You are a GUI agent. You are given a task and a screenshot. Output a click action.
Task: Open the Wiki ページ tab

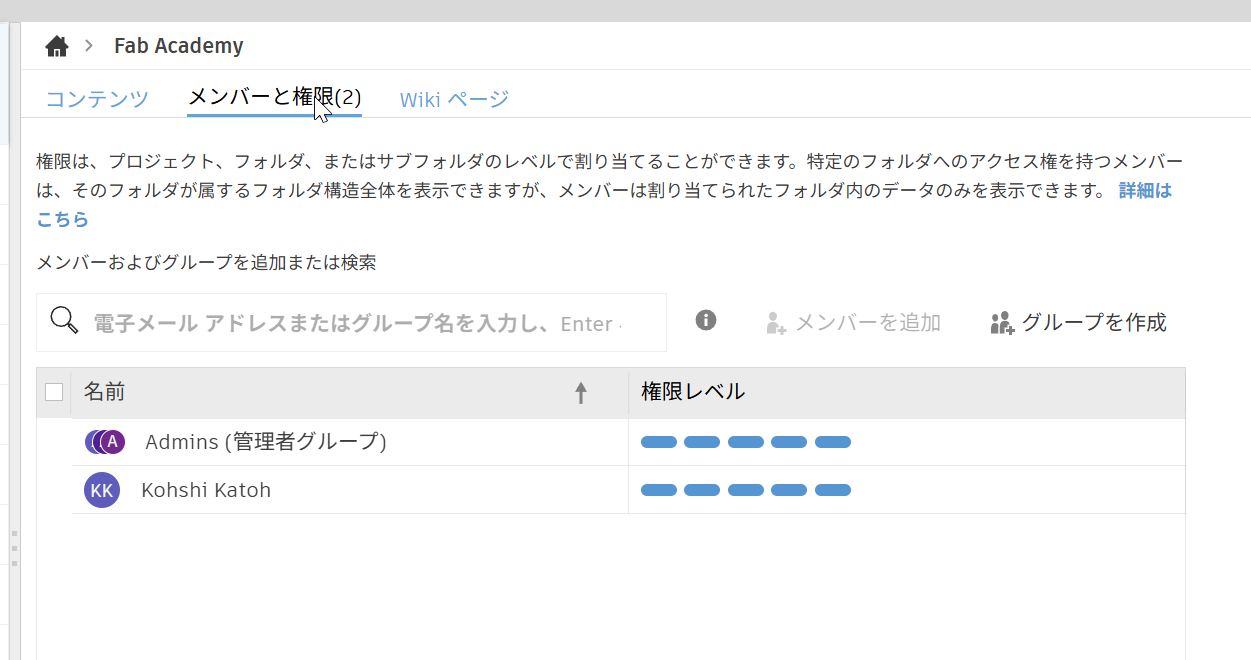[454, 98]
